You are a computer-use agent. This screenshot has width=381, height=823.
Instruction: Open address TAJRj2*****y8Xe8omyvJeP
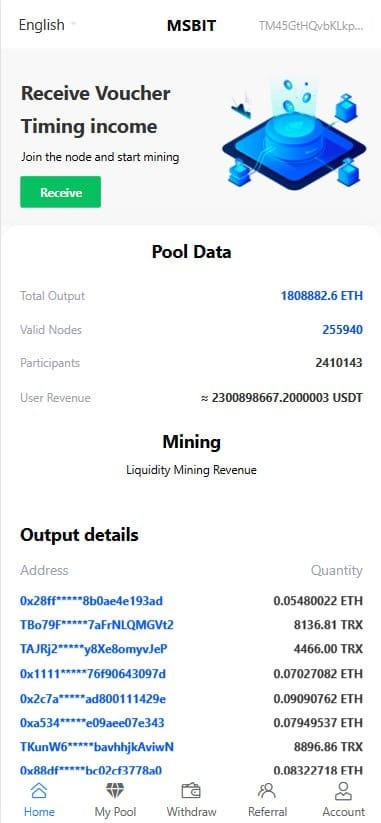coord(93,649)
